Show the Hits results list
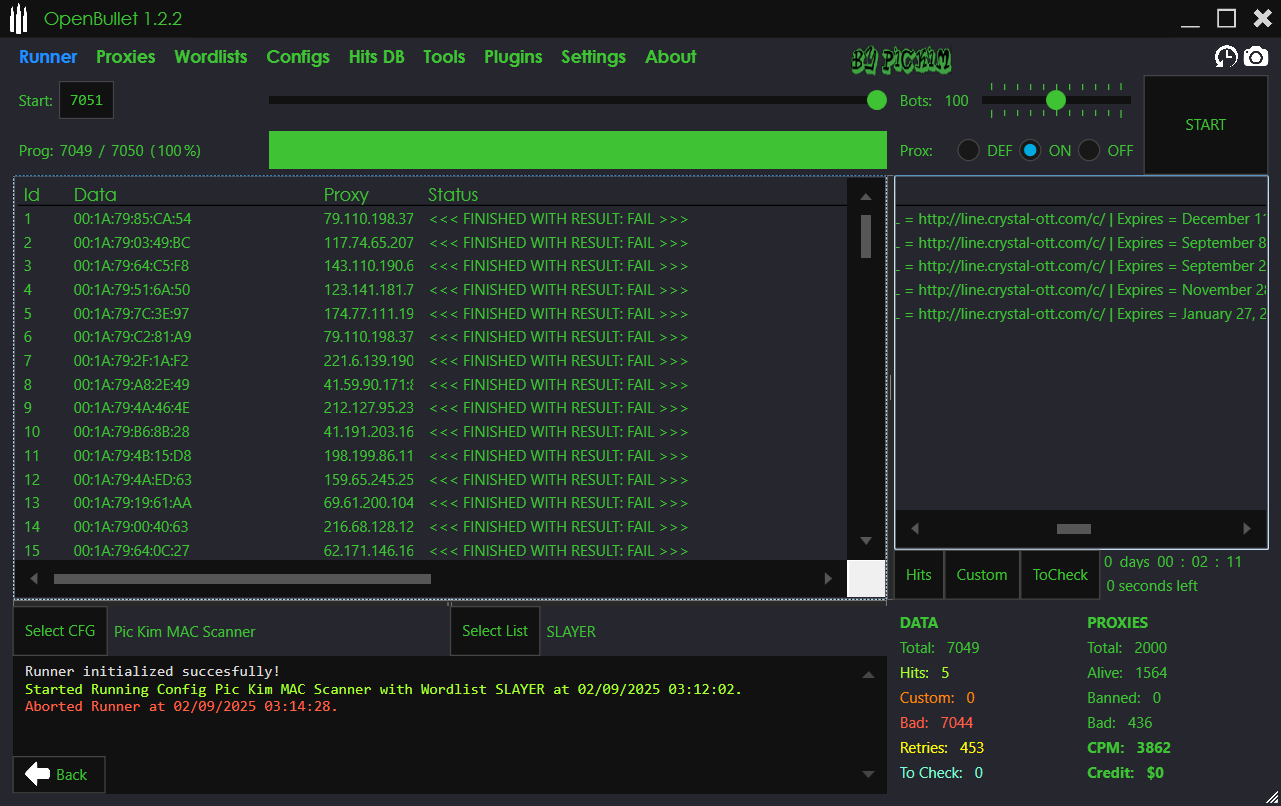 click(919, 575)
